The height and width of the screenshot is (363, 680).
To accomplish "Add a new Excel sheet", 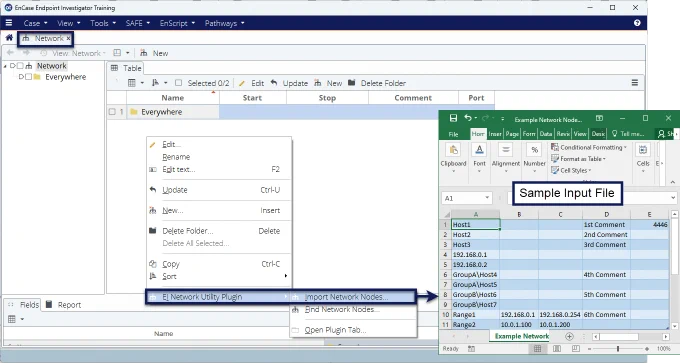I will point(569,337).
